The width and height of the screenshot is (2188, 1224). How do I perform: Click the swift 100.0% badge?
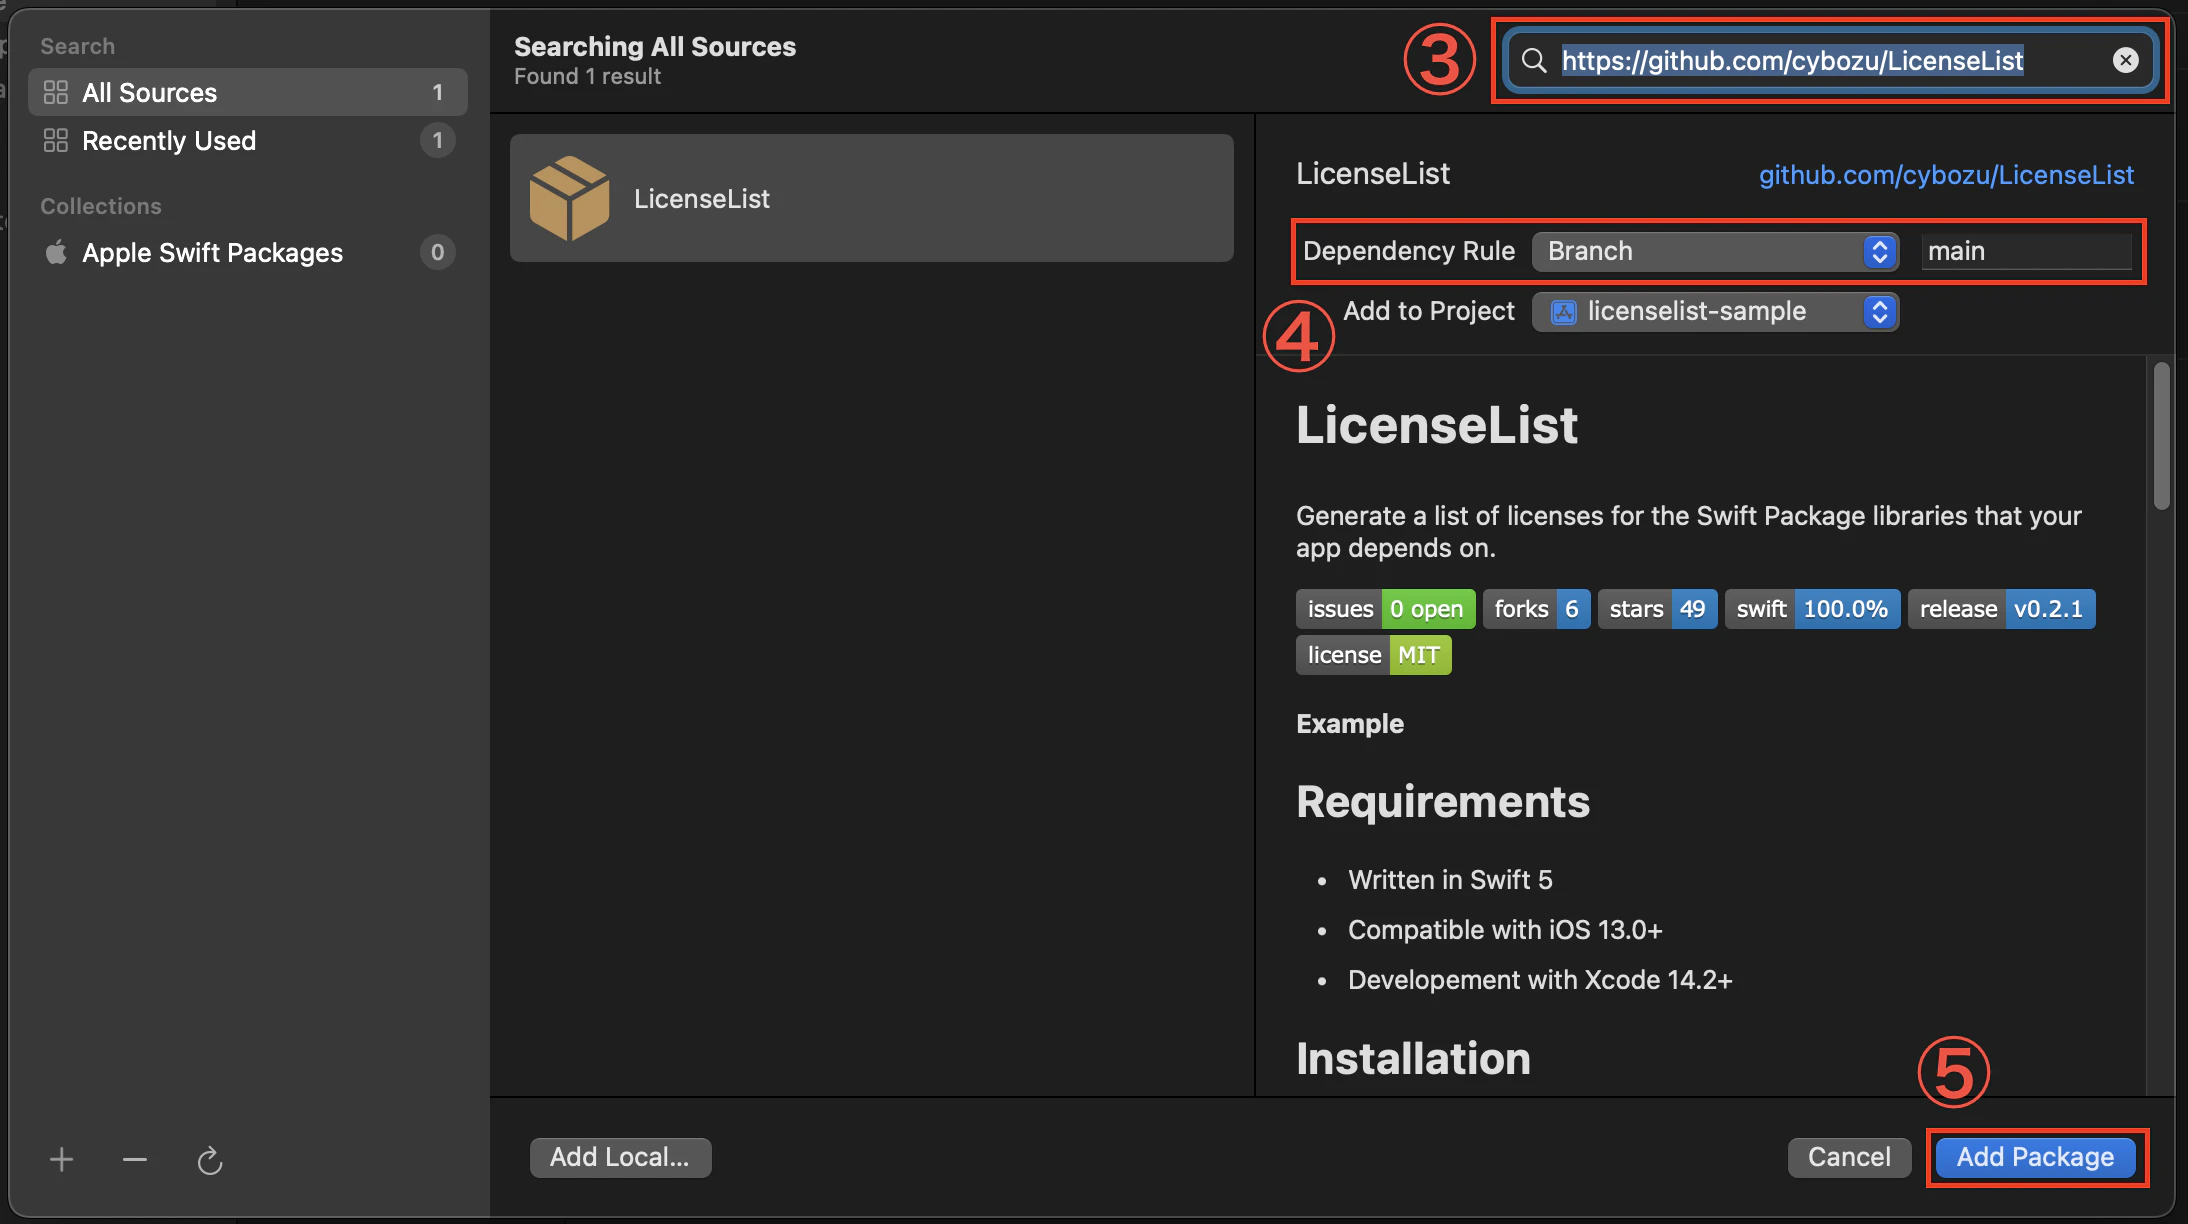[1812, 609]
